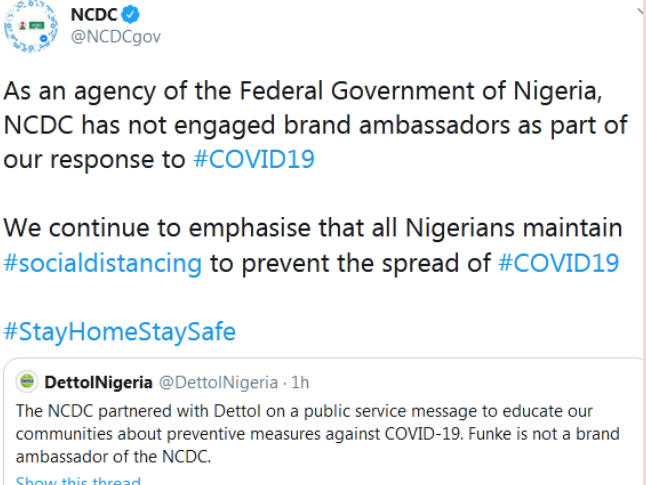The height and width of the screenshot is (485, 646).
Task: Open the #socialdistancing hashtag
Action: pyautogui.click(x=103, y=263)
